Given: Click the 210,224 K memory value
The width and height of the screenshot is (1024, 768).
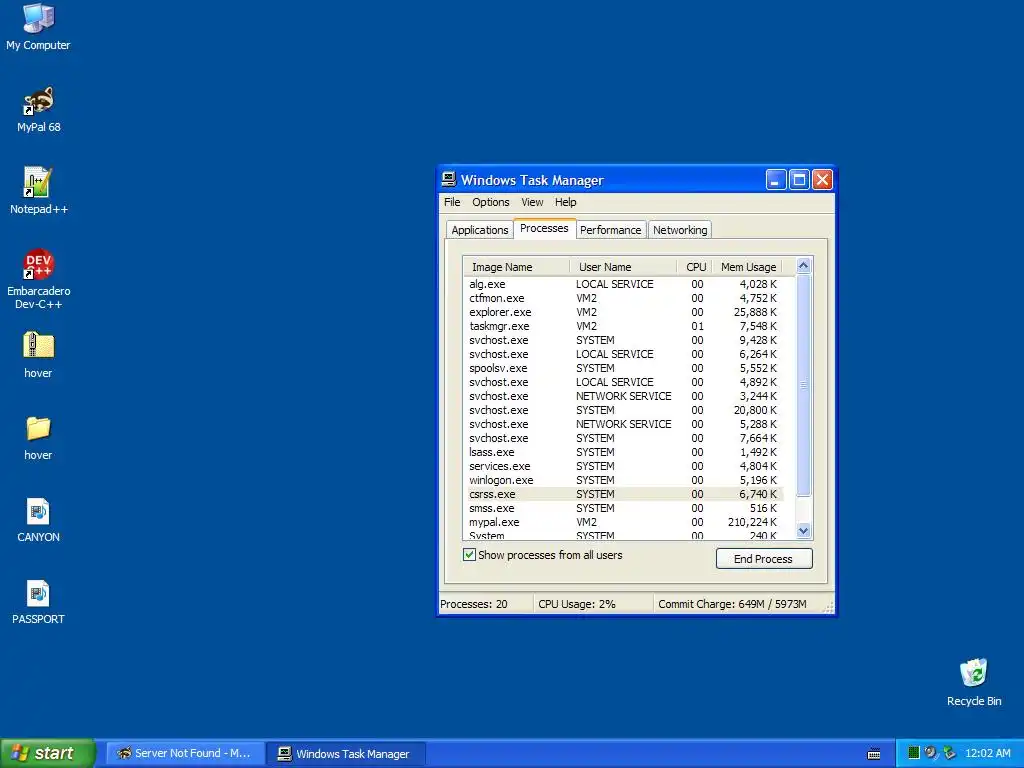Looking at the screenshot, I should pos(752,522).
